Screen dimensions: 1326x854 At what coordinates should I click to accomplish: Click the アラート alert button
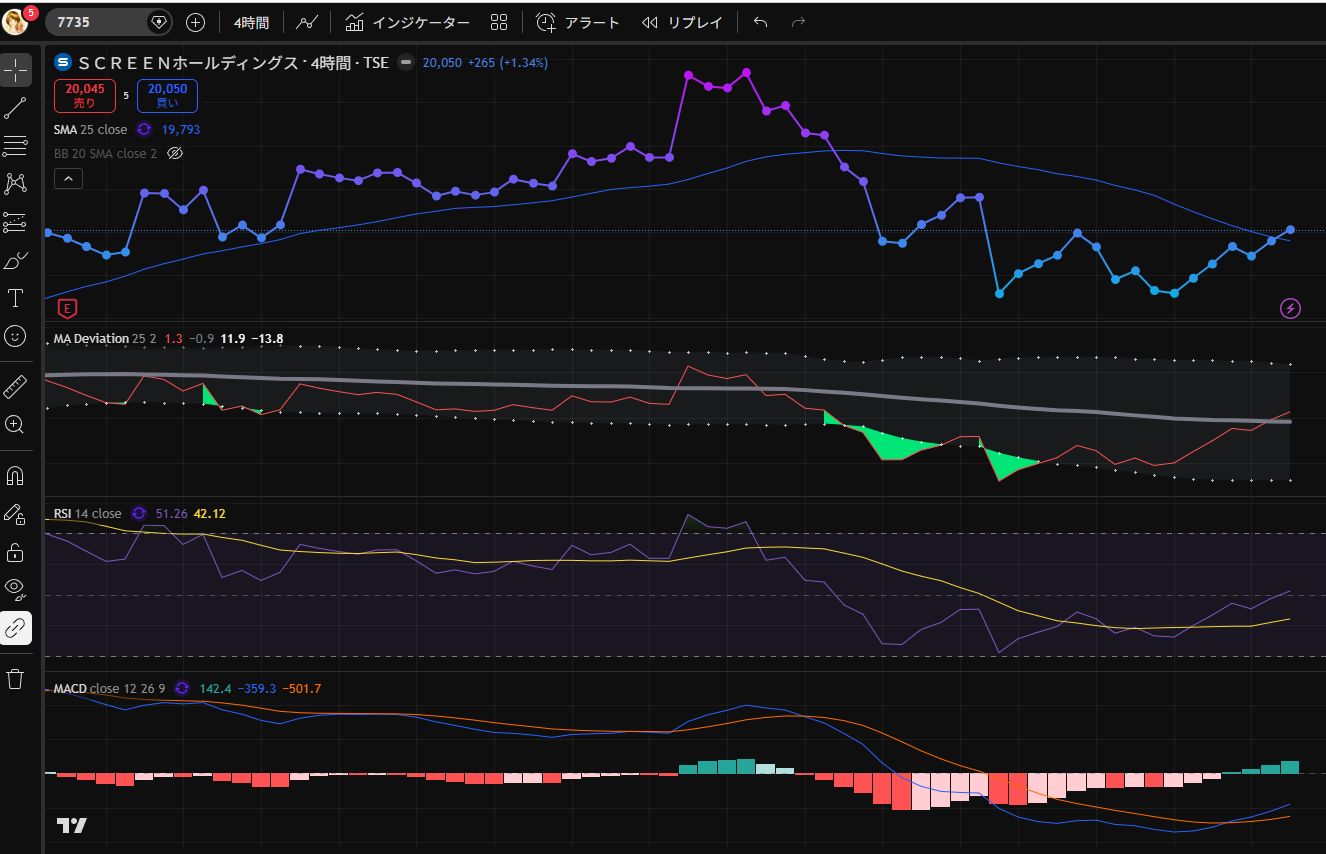click(x=578, y=22)
